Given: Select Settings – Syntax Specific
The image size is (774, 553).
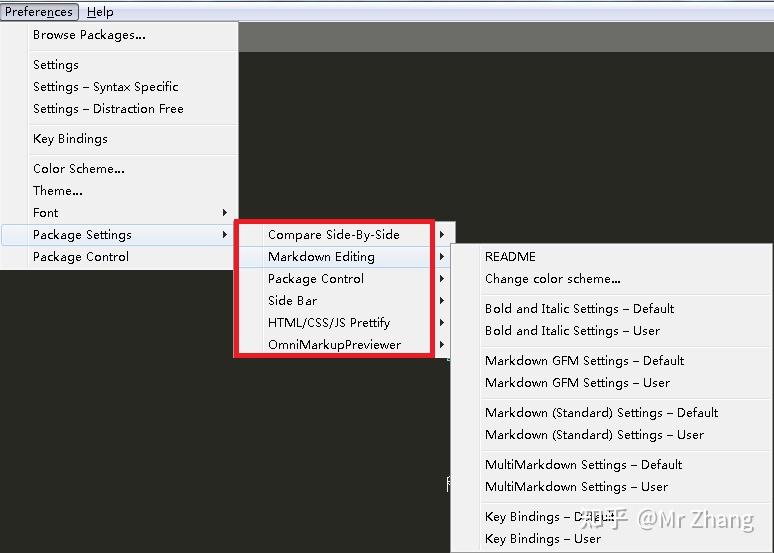Looking at the screenshot, I should coord(120,87).
